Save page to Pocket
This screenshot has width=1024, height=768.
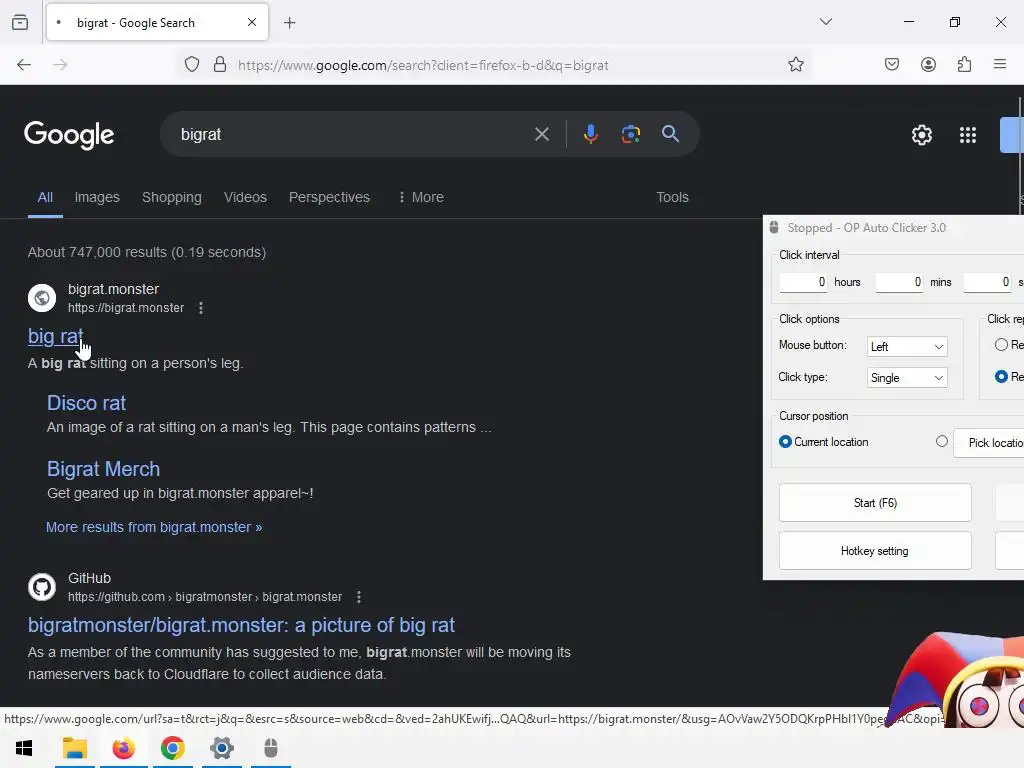coord(892,65)
